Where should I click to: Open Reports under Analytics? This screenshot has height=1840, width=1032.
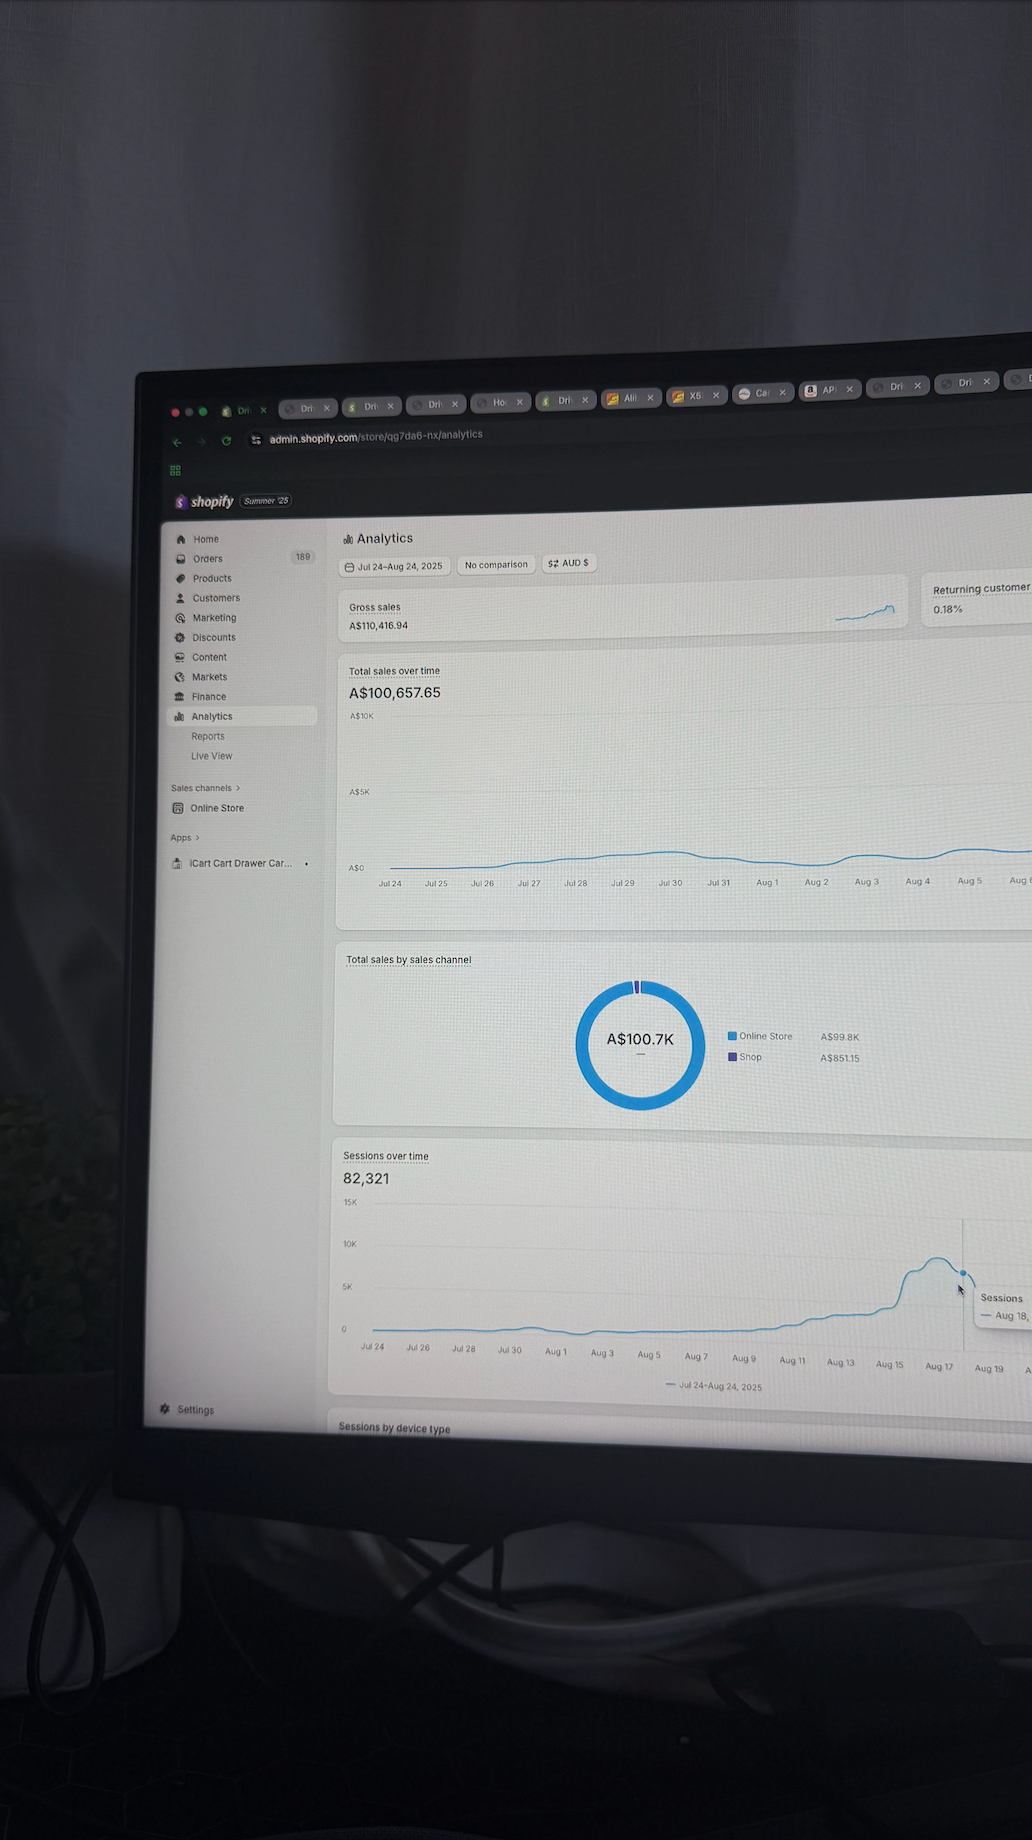pos(208,736)
